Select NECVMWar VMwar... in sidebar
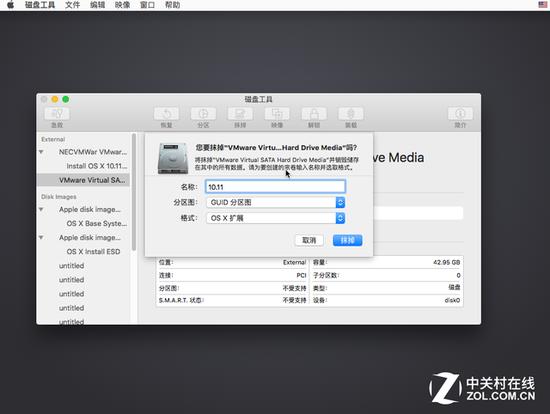This screenshot has width=550, height=414. 93,152
